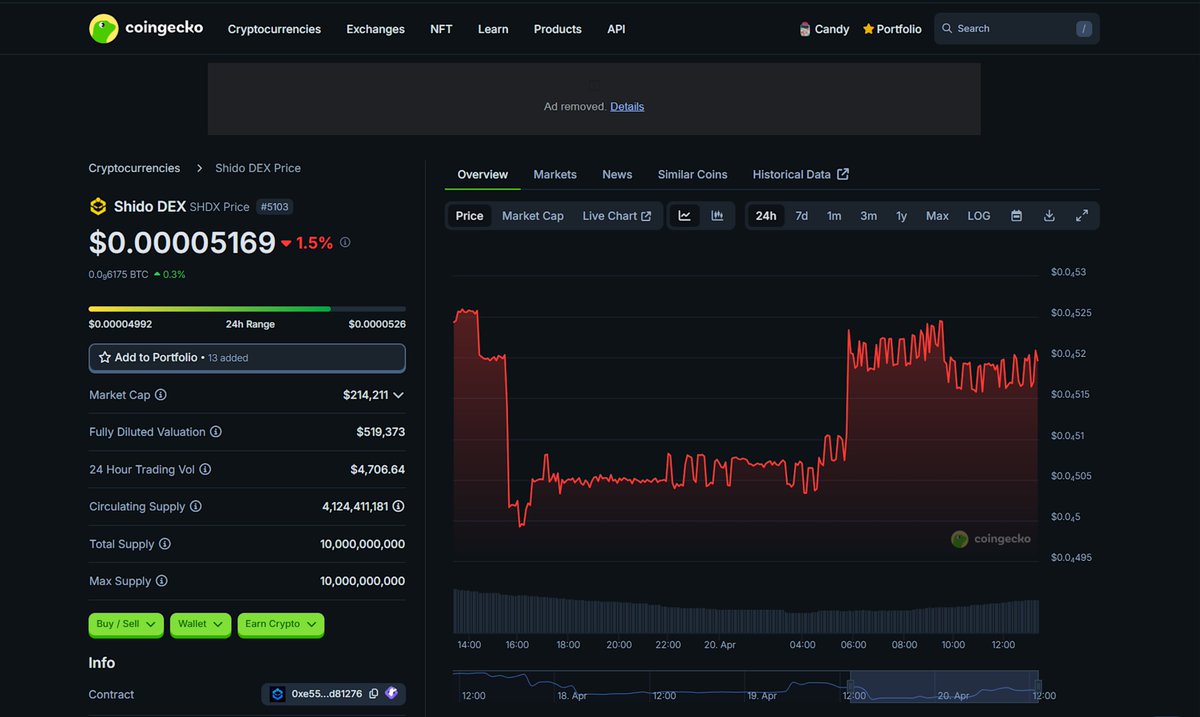1200x717 pixels.
Task: Click the #5103 rank badge
Action: 275,207
